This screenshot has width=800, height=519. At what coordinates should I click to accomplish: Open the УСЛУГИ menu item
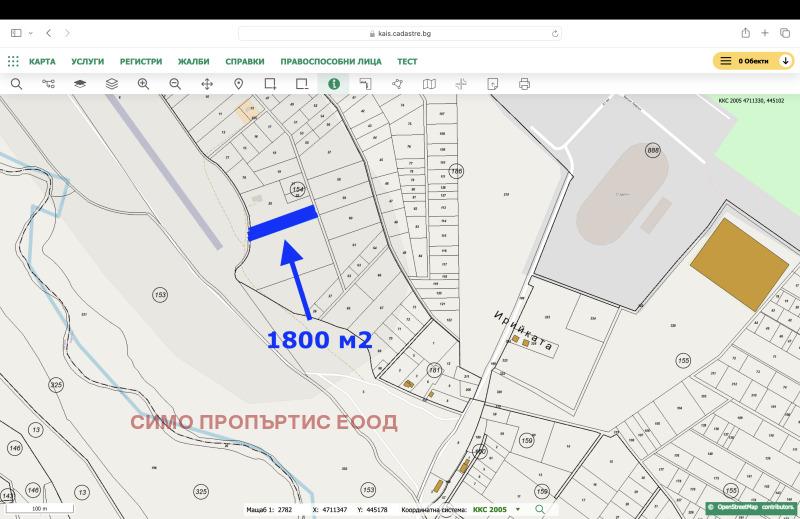click(88, 61)
